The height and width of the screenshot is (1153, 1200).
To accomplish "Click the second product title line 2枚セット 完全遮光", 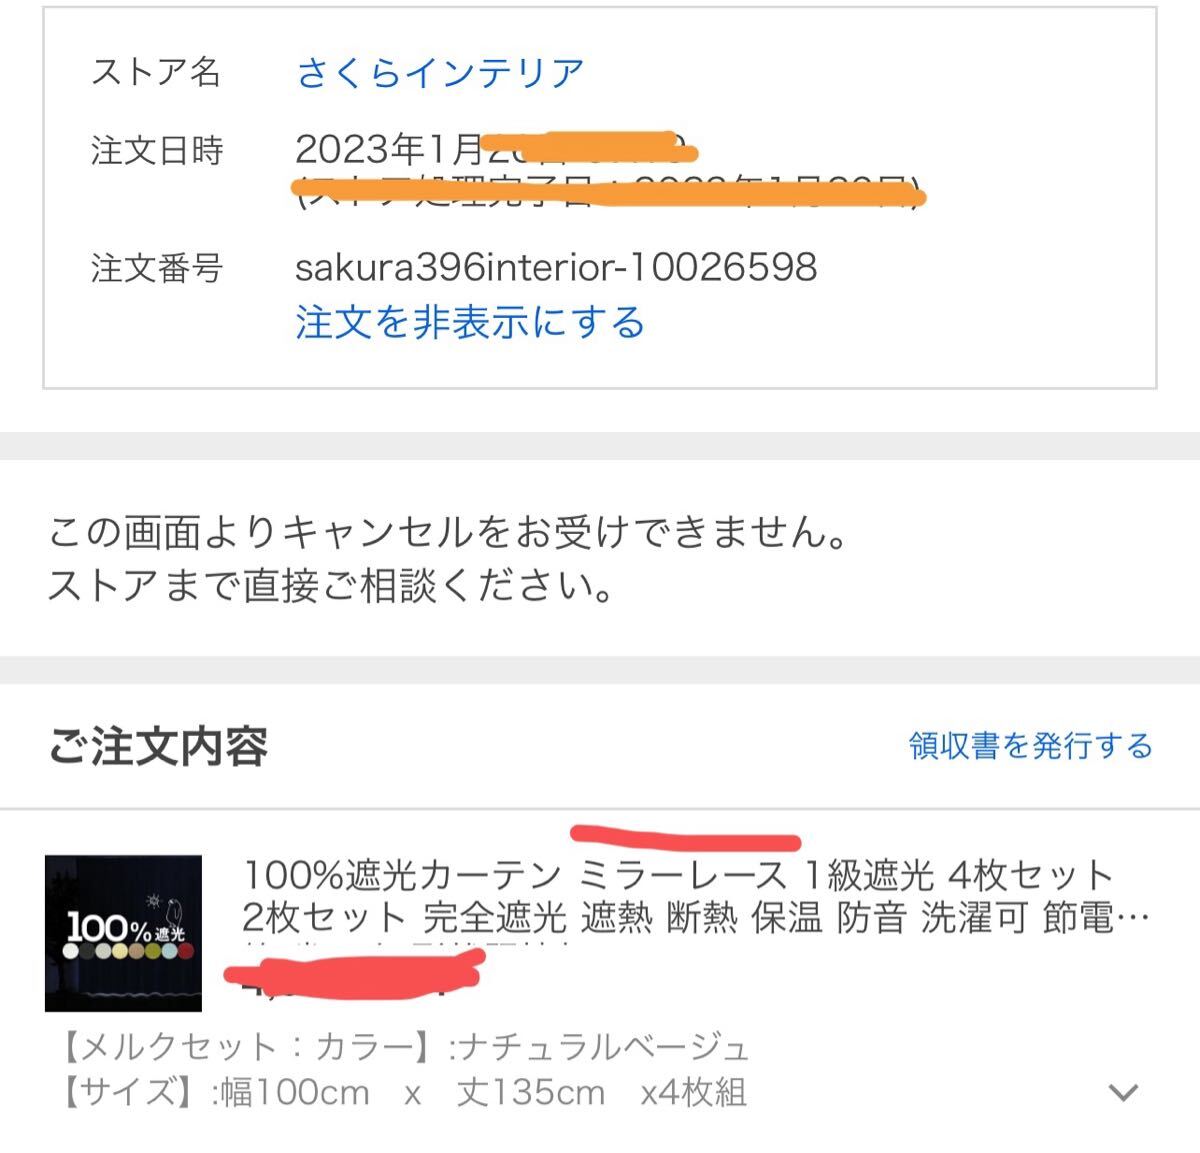I will [404, 917].
